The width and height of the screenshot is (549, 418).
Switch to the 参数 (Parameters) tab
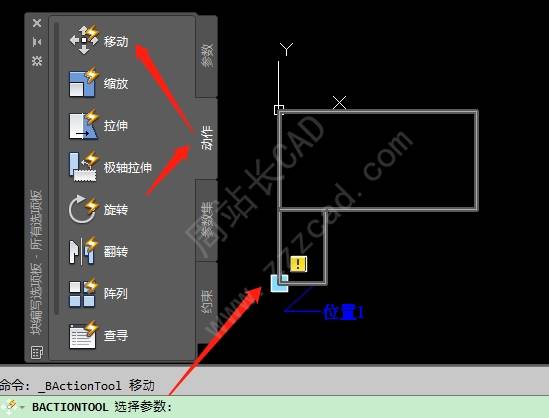[207, 56]
